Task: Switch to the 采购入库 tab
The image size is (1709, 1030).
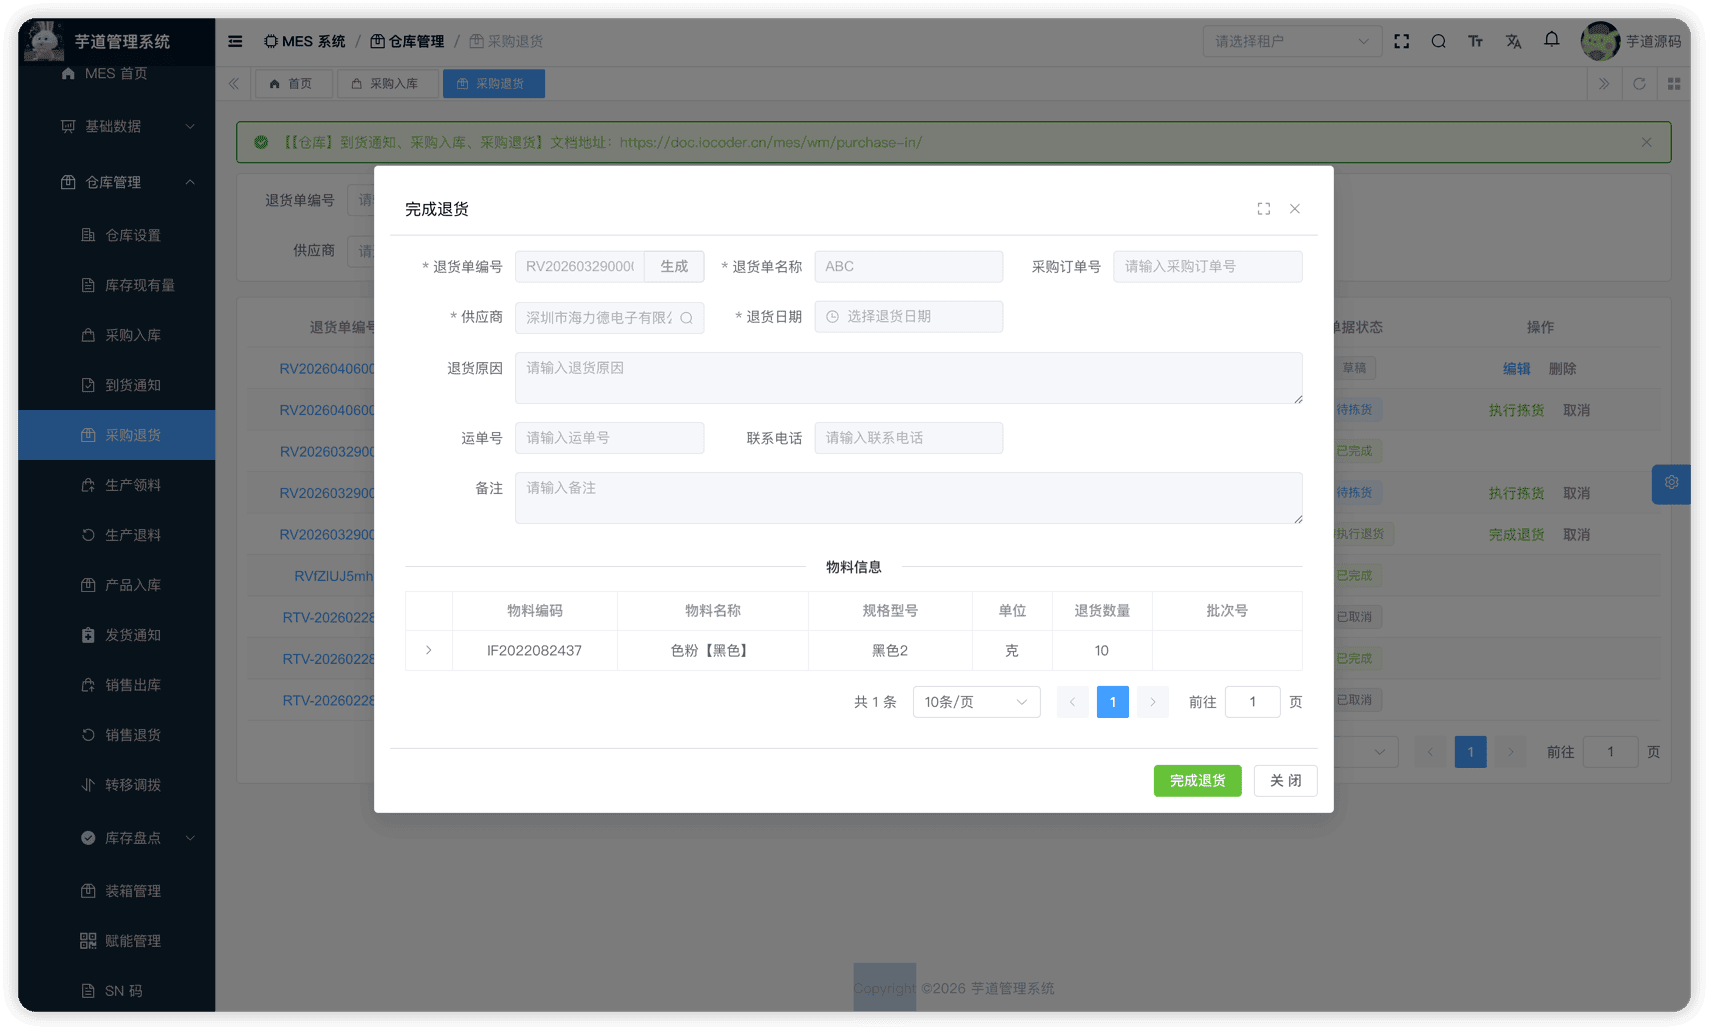Action: [x=385, y=84]
